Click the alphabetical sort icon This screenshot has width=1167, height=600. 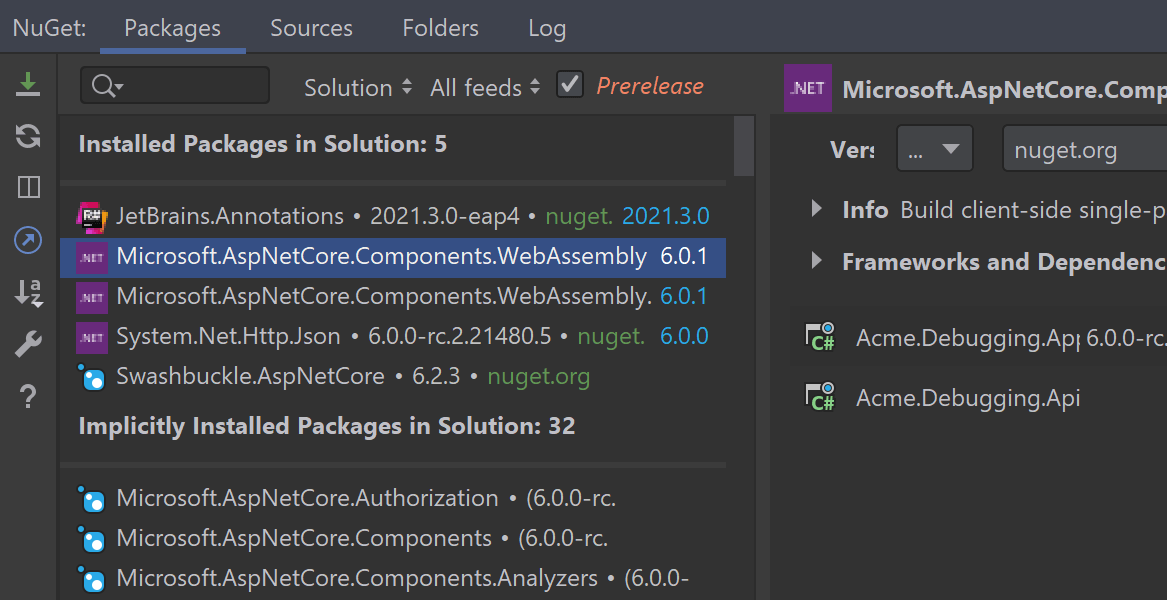point(28,293)
